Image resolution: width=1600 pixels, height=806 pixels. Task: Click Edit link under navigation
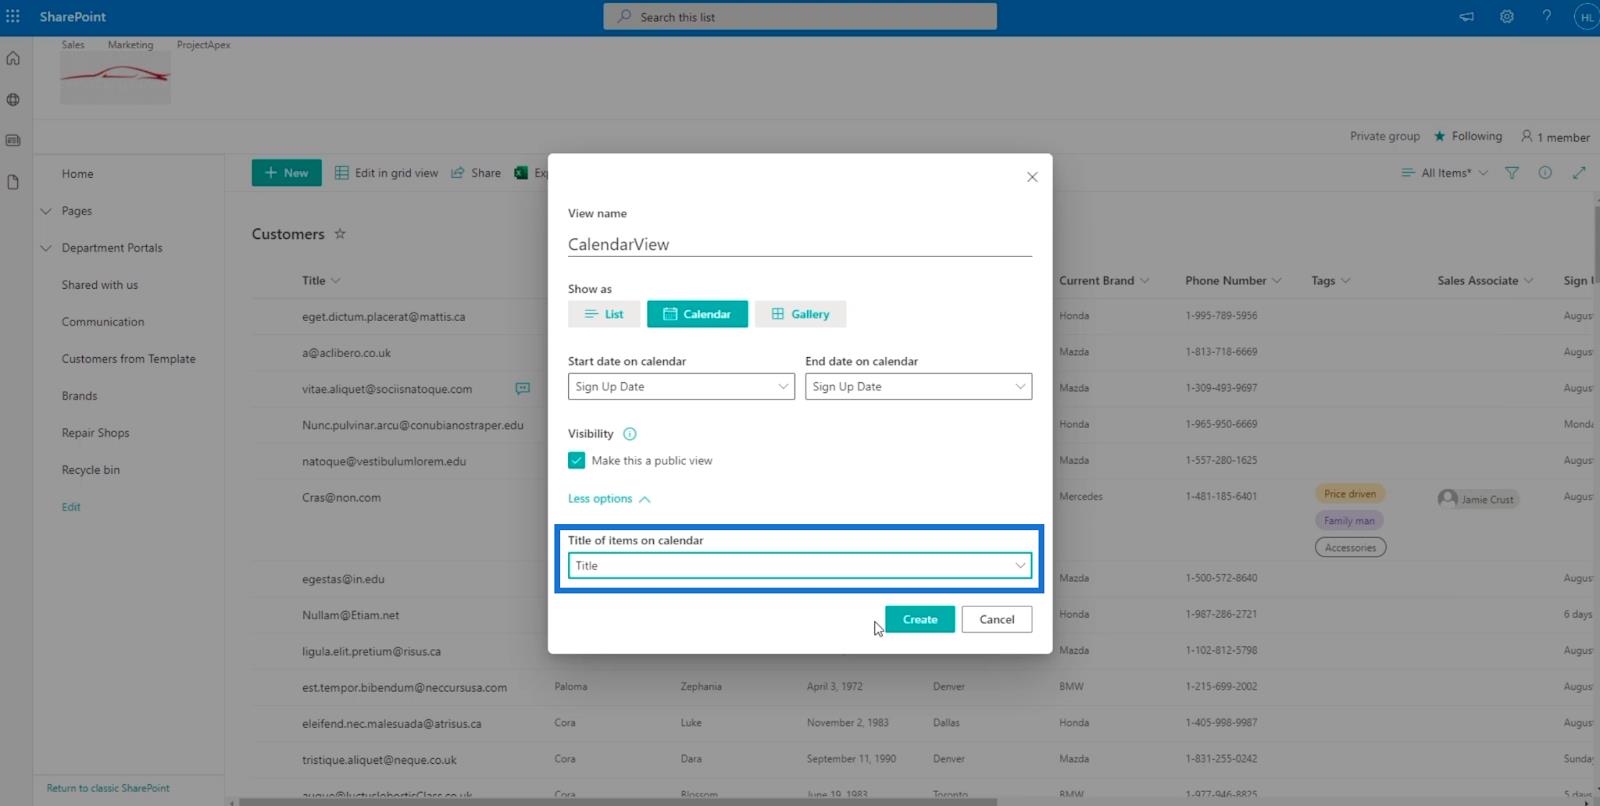(x=71, y=507)
